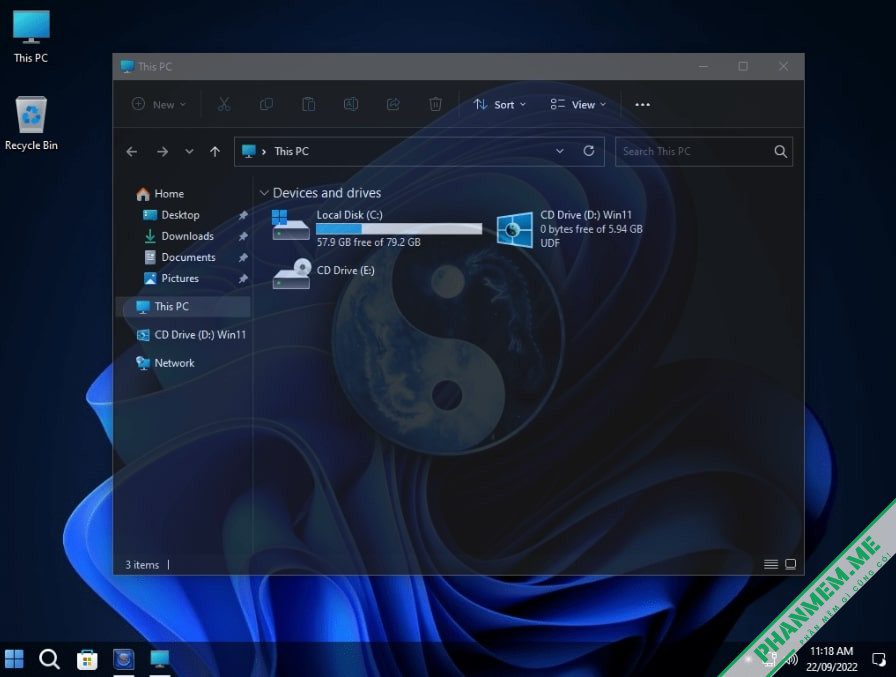Switch to large icons view in status bar
This screenshot has height=677, width=896.
tap(790, 564)
